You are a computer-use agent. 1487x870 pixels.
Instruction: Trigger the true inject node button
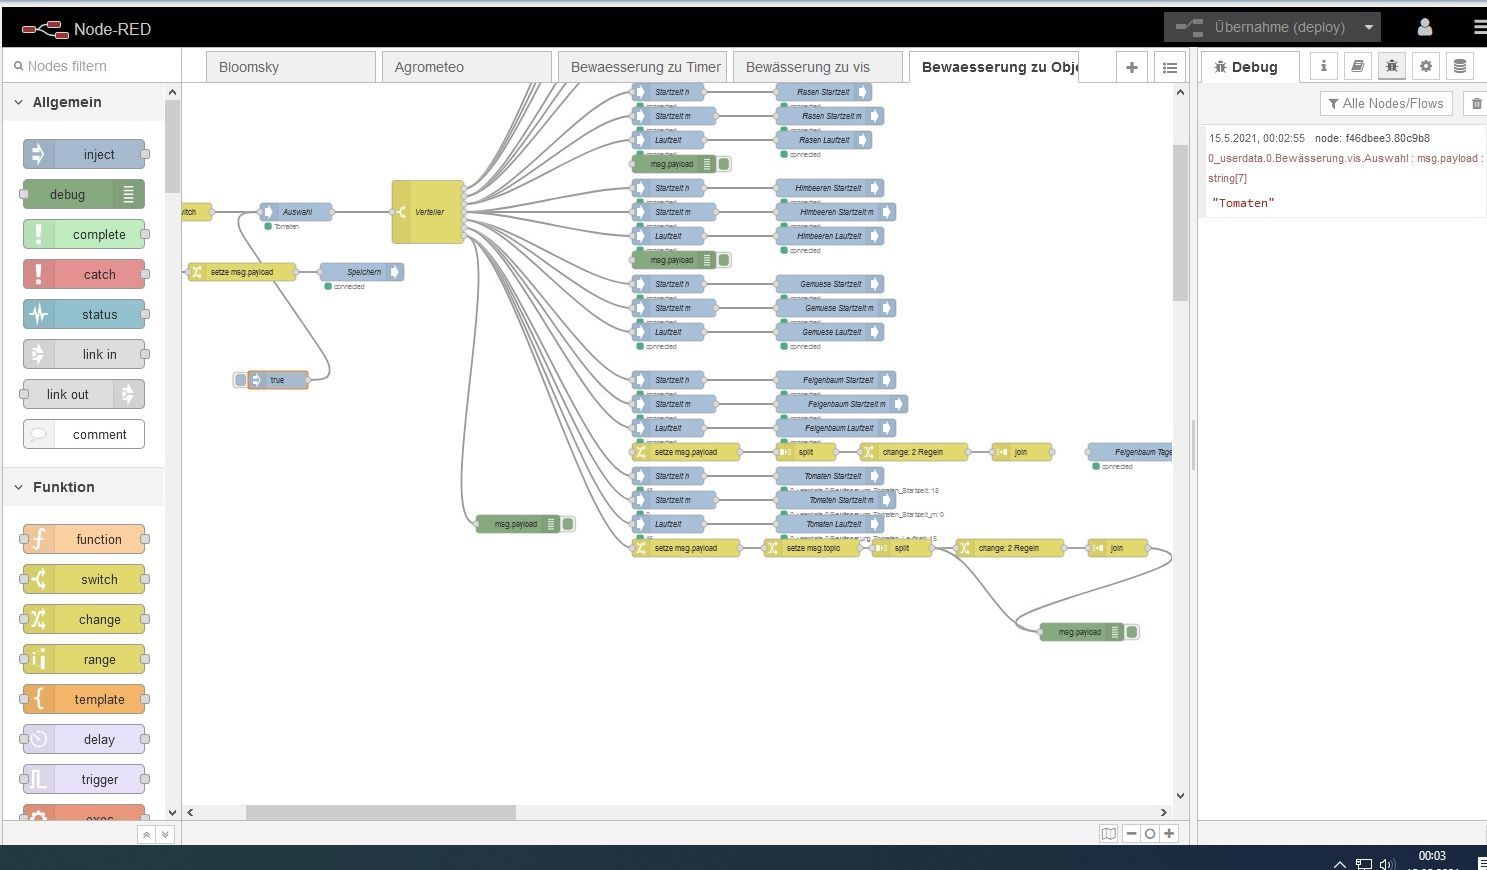pos(240,380)
